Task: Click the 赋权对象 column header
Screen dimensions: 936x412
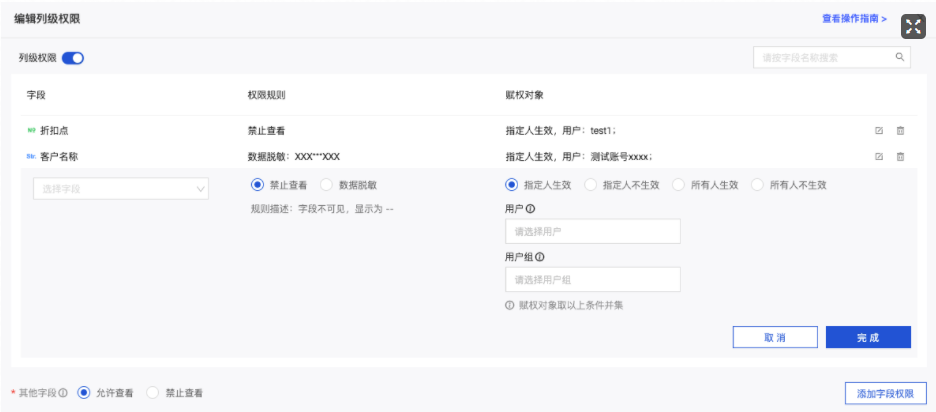Action: 524,95
